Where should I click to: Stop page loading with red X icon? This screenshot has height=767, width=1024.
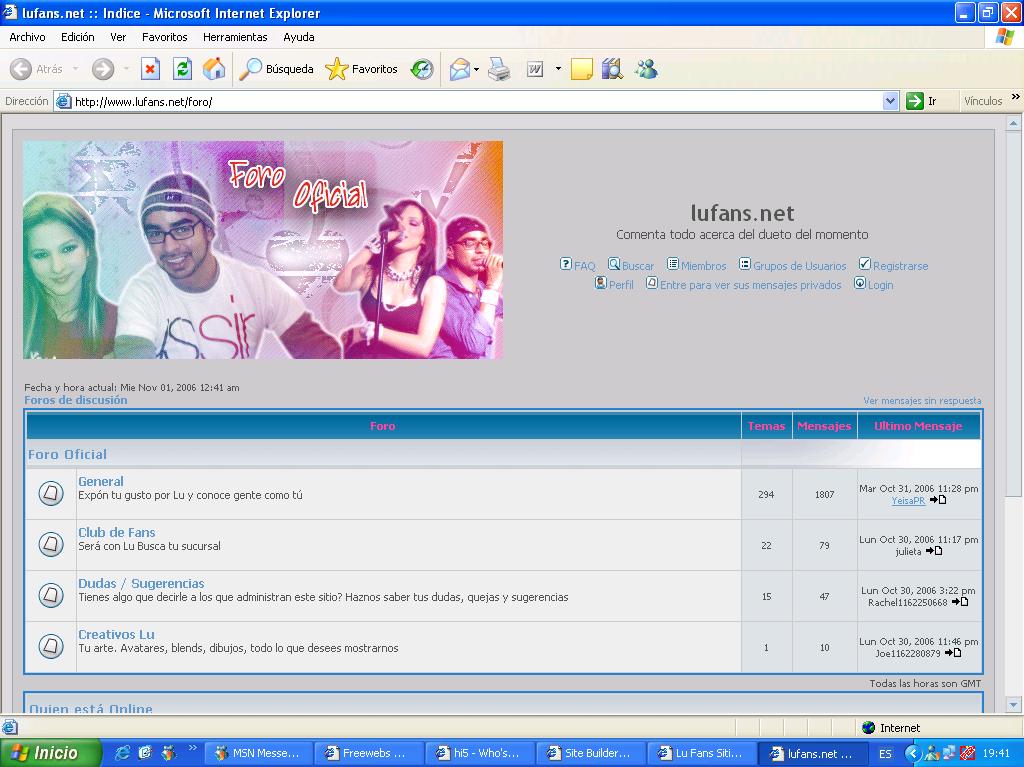(x=150, y=69)
